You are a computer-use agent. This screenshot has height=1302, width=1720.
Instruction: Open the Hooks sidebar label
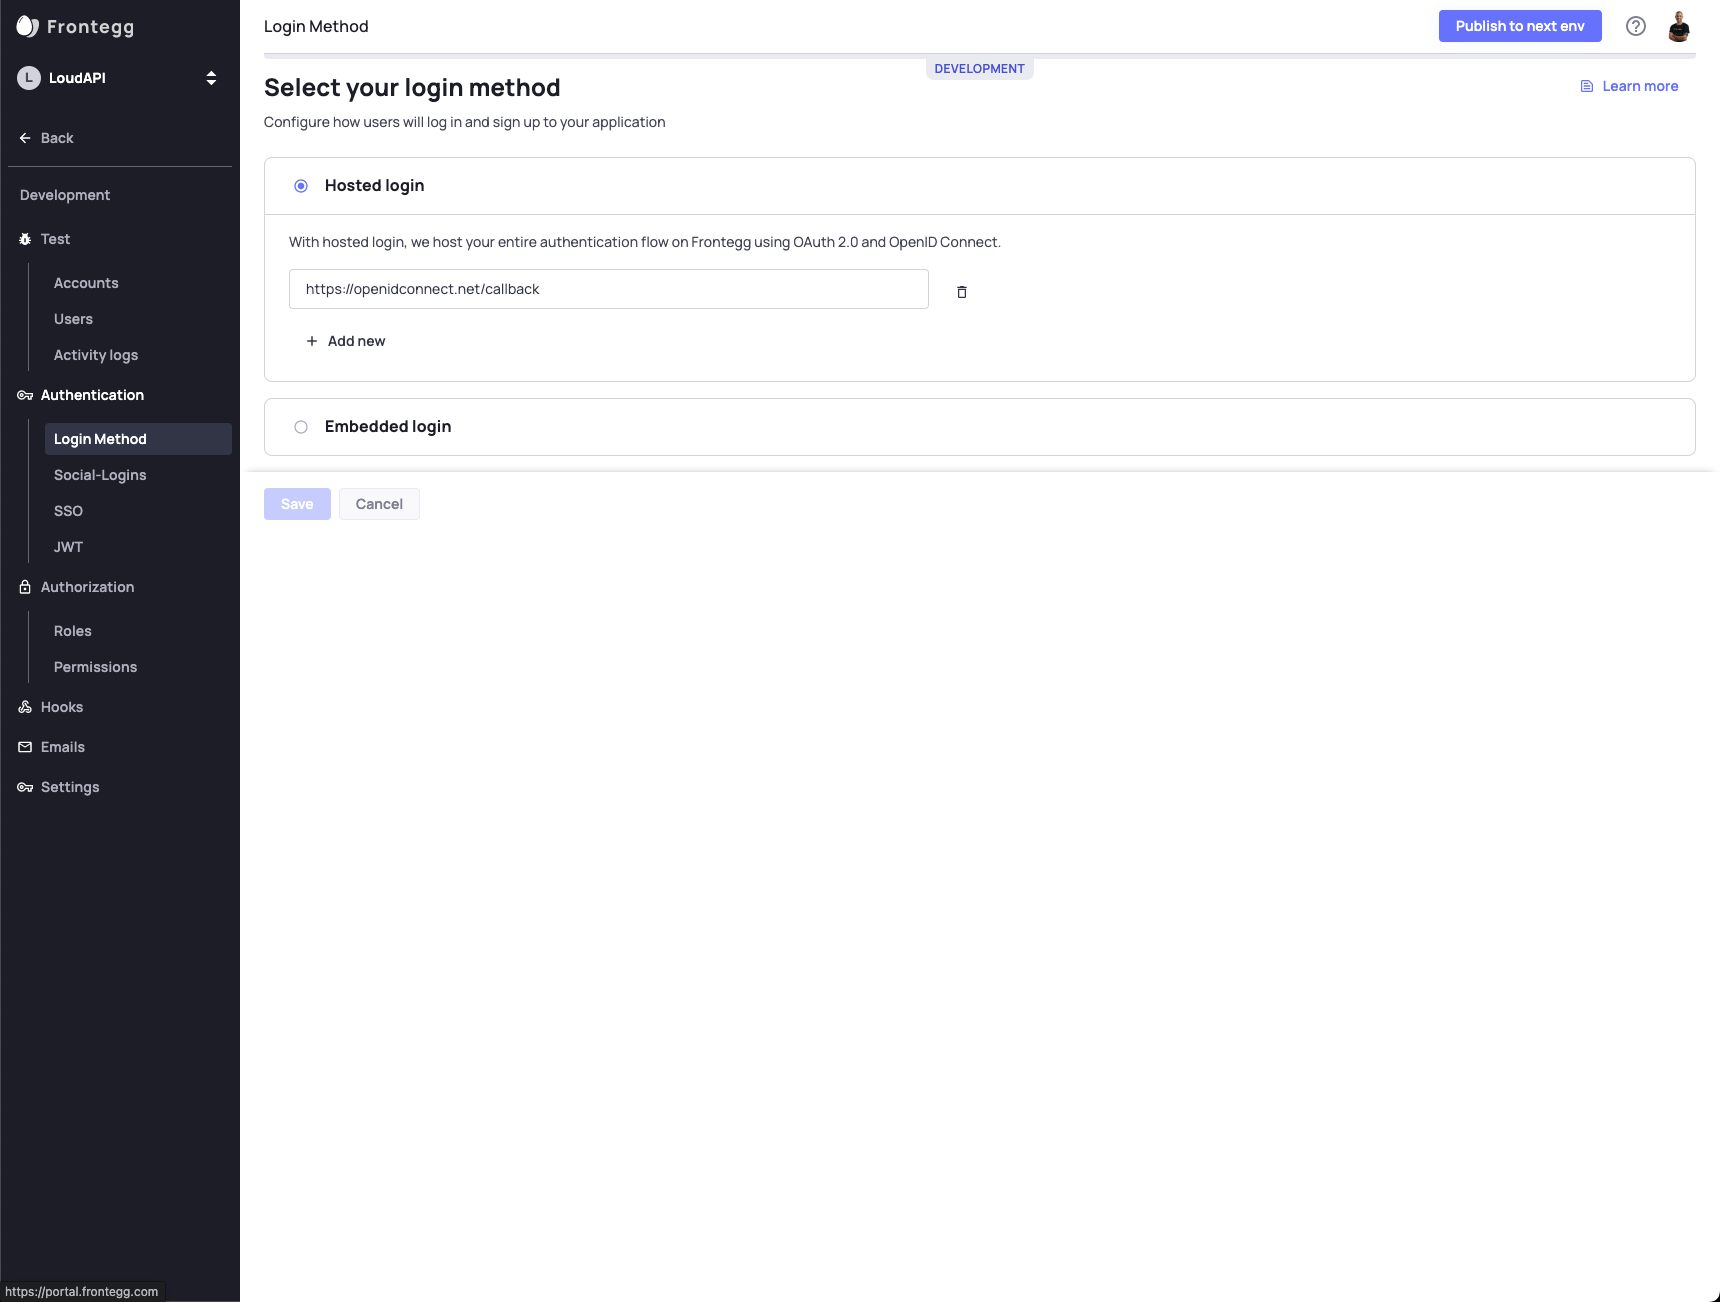[x=62, y=707]
